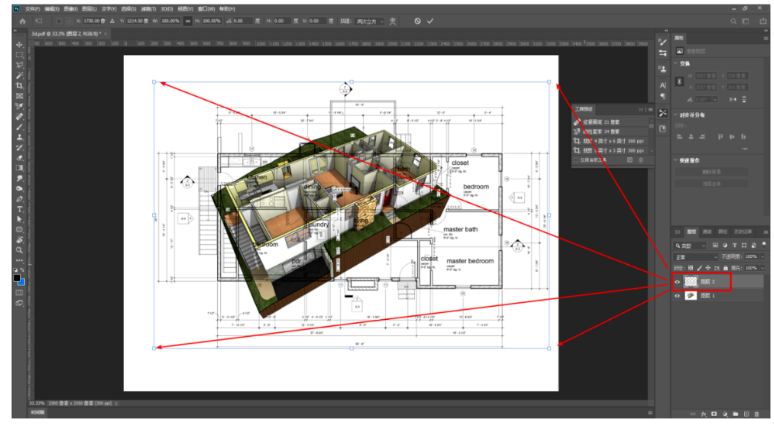Select the Magic Wand tool
The width and height of the screenshot is (774, 425).
point(20,76)
